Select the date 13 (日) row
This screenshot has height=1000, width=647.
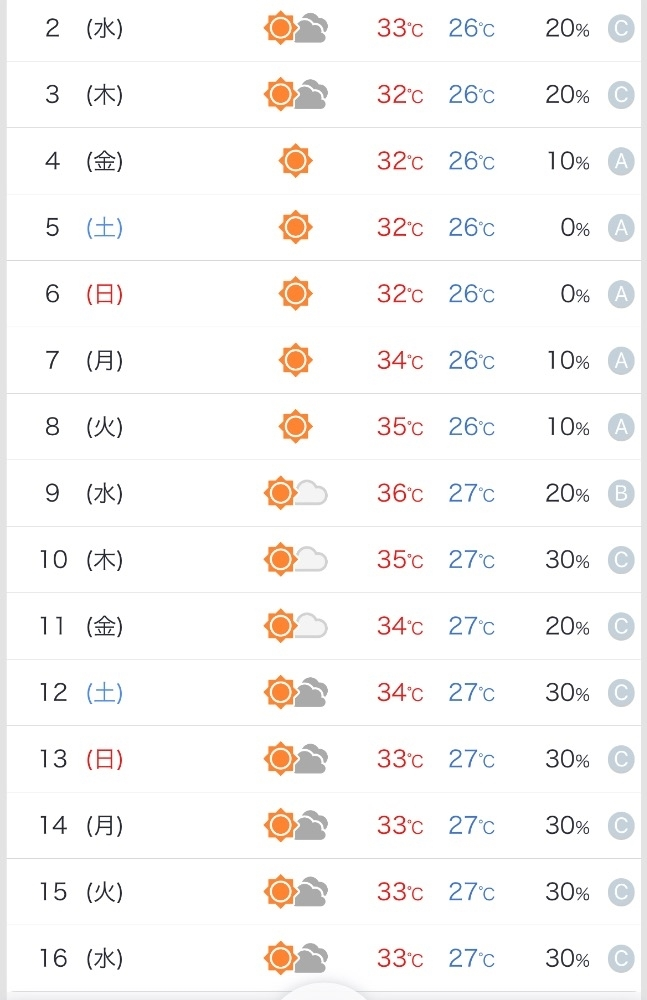(324, 759)
